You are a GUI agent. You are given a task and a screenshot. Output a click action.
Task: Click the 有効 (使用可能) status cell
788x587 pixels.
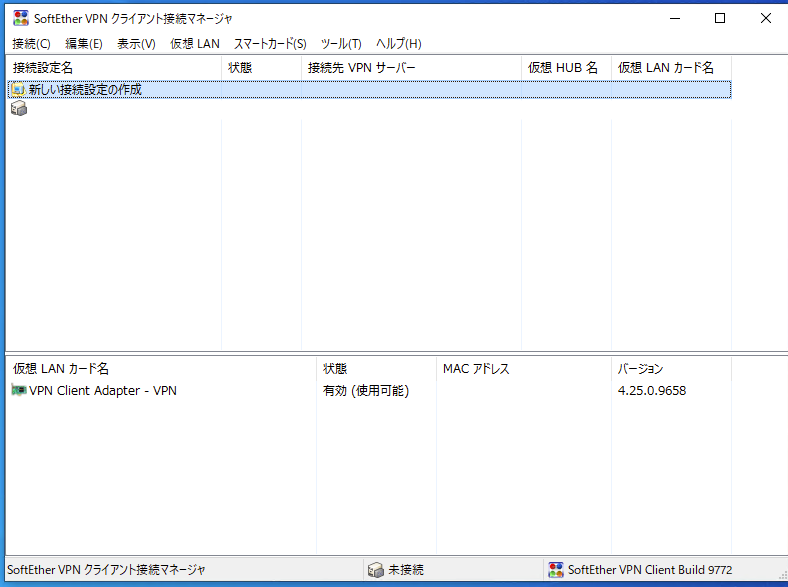point(366,390)
